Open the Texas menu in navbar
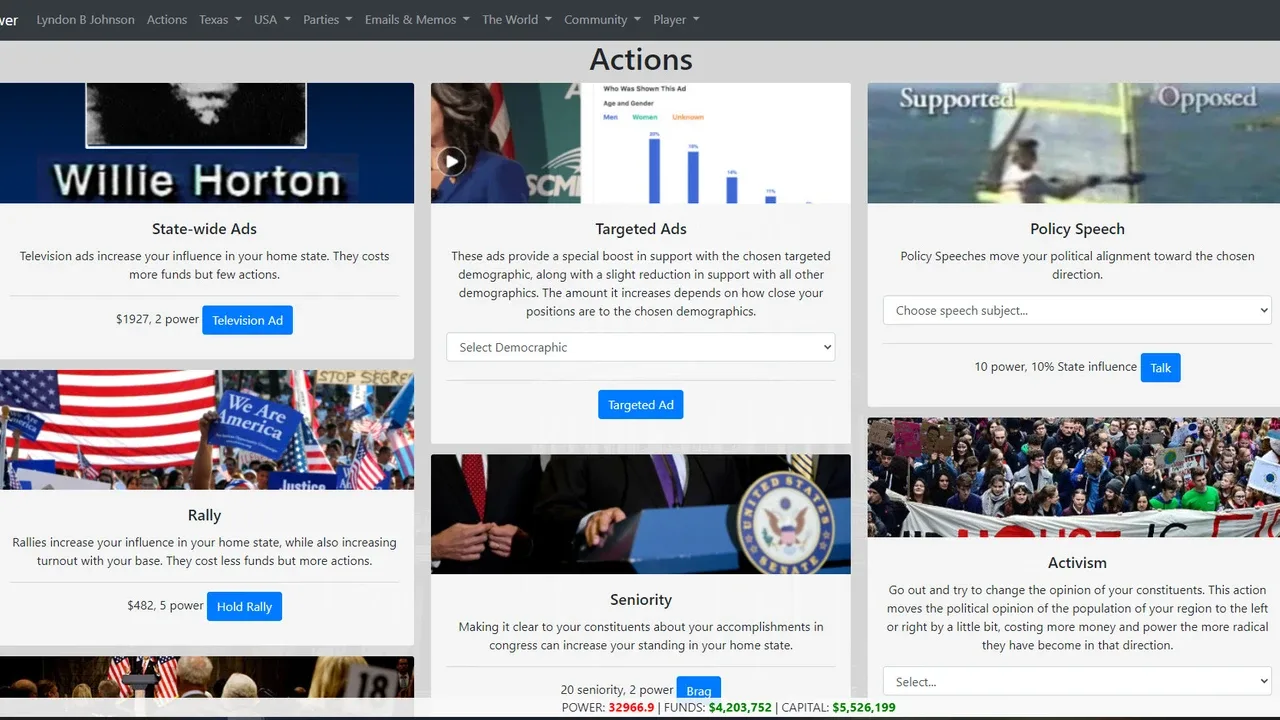This screenshot has height=720, width=1280. pyautogui.click(x=220, y=19)
